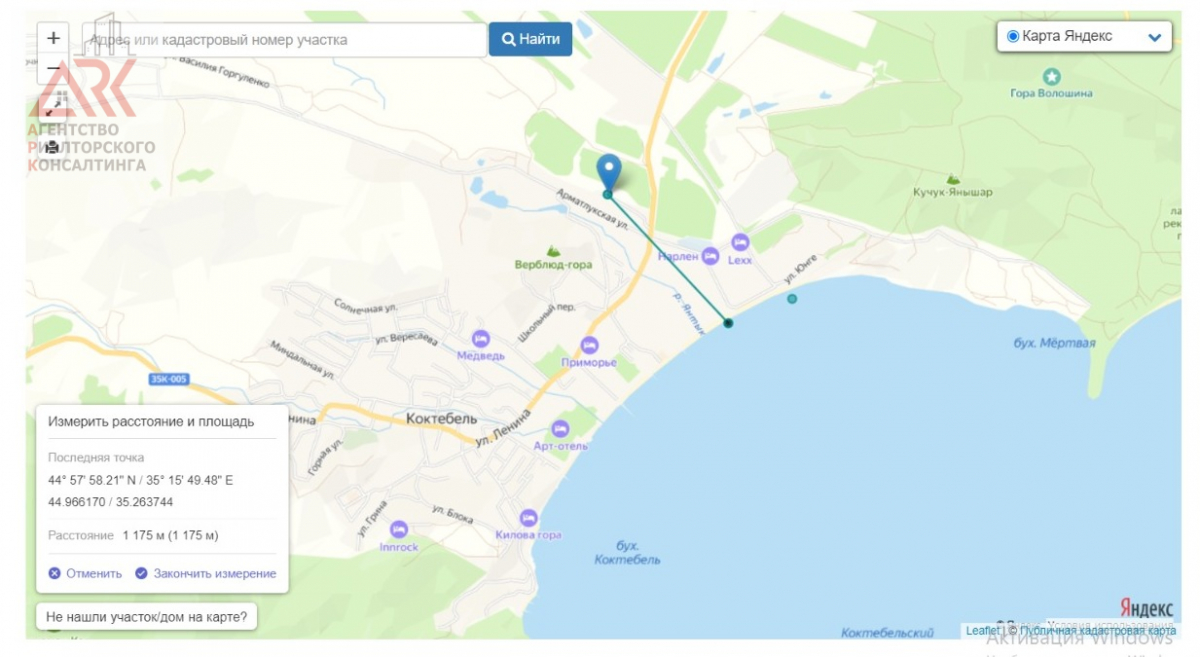
Task: Select the Лехх hotel icon
Action: (740, 242)
